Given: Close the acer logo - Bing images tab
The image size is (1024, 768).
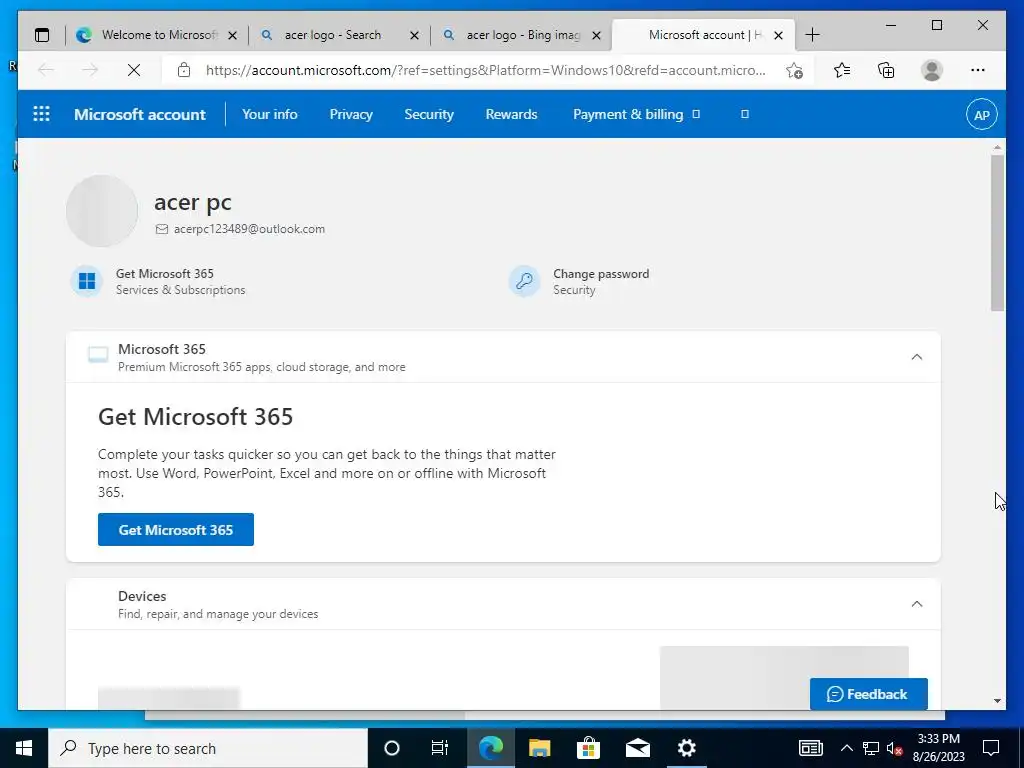Looking at the screenshot, I should coord(596,36).
